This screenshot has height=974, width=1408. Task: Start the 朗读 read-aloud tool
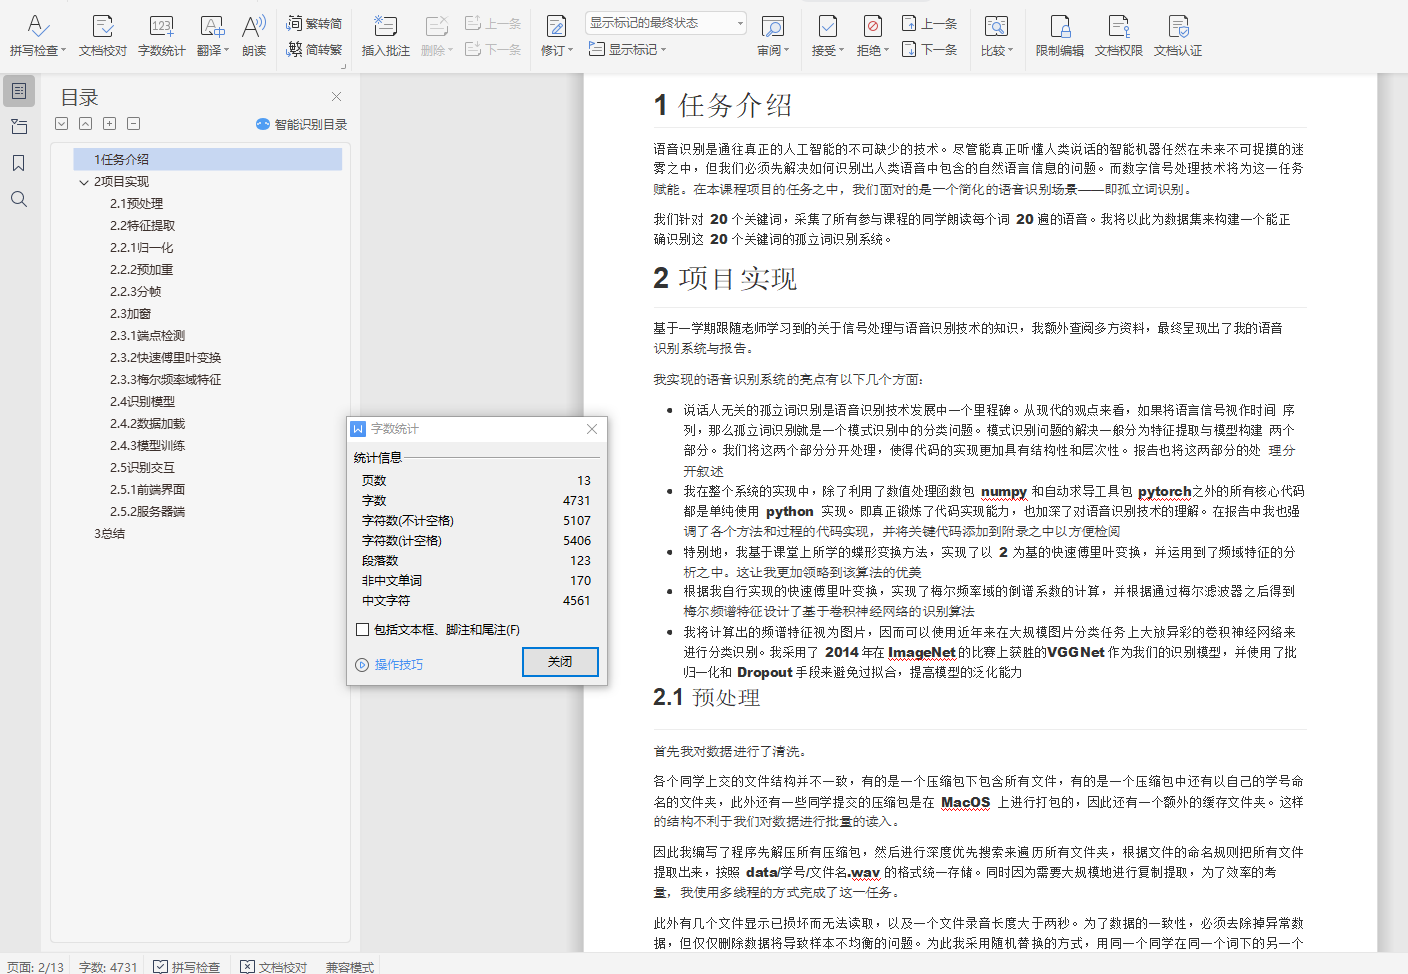click(254, 35)
